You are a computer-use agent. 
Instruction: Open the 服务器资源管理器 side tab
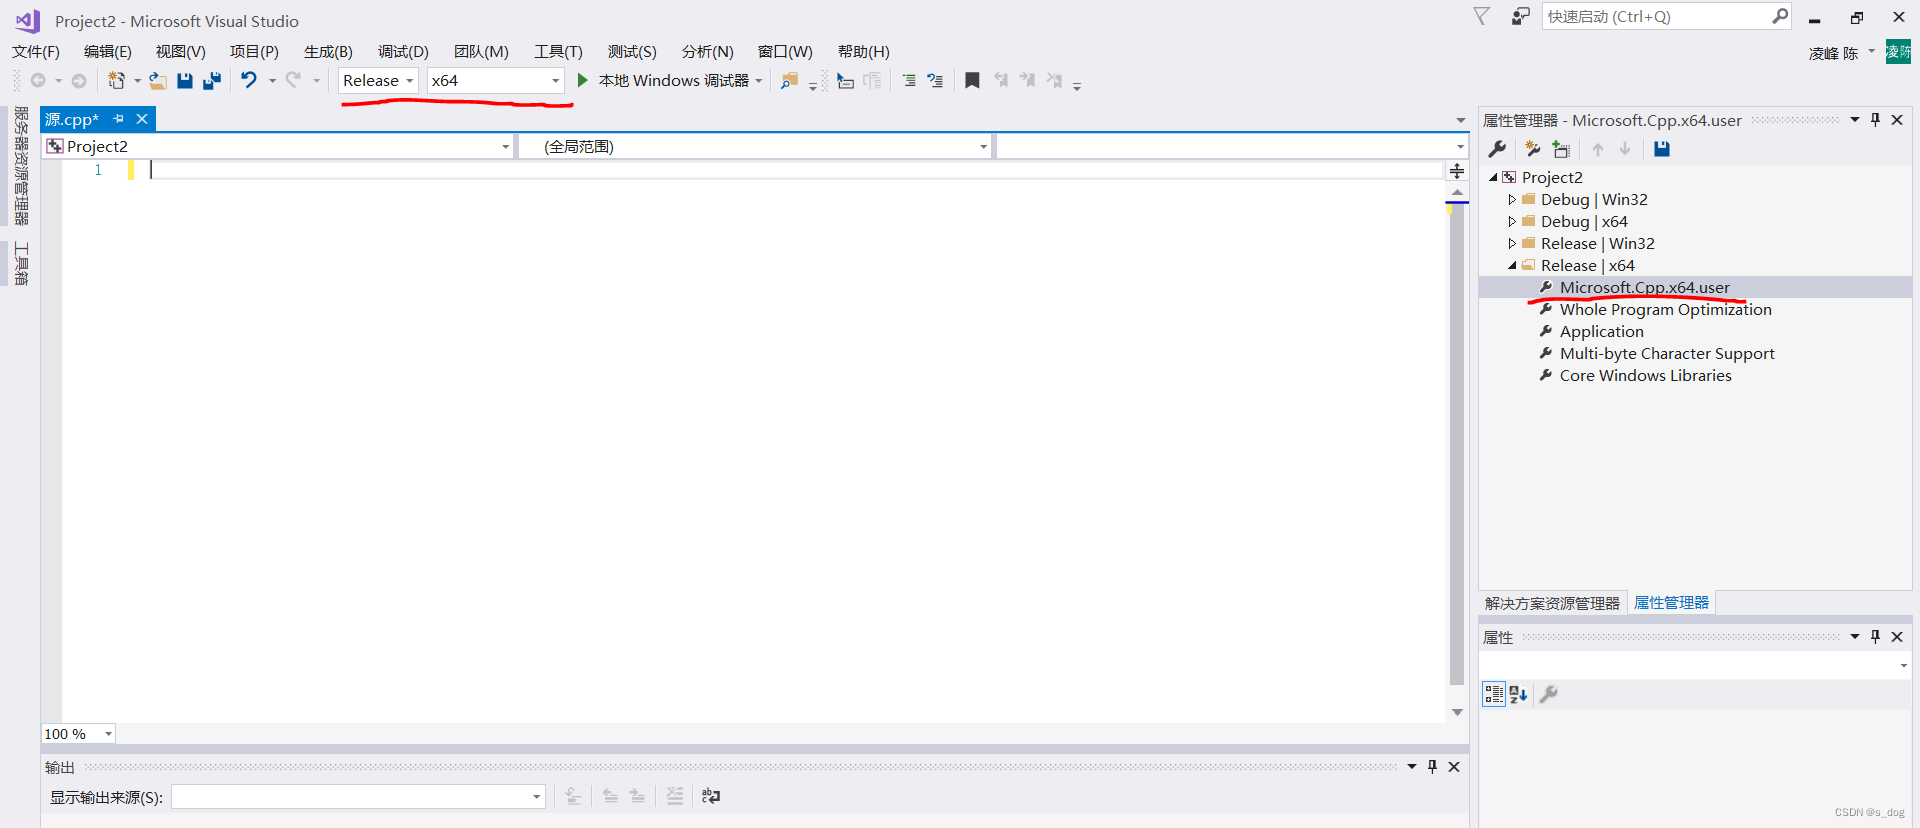(21, 166)
